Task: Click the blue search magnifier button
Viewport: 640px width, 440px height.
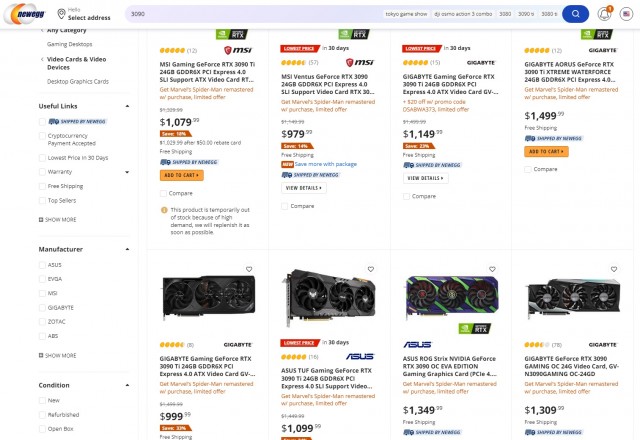Action: click(x=575, y=14)
